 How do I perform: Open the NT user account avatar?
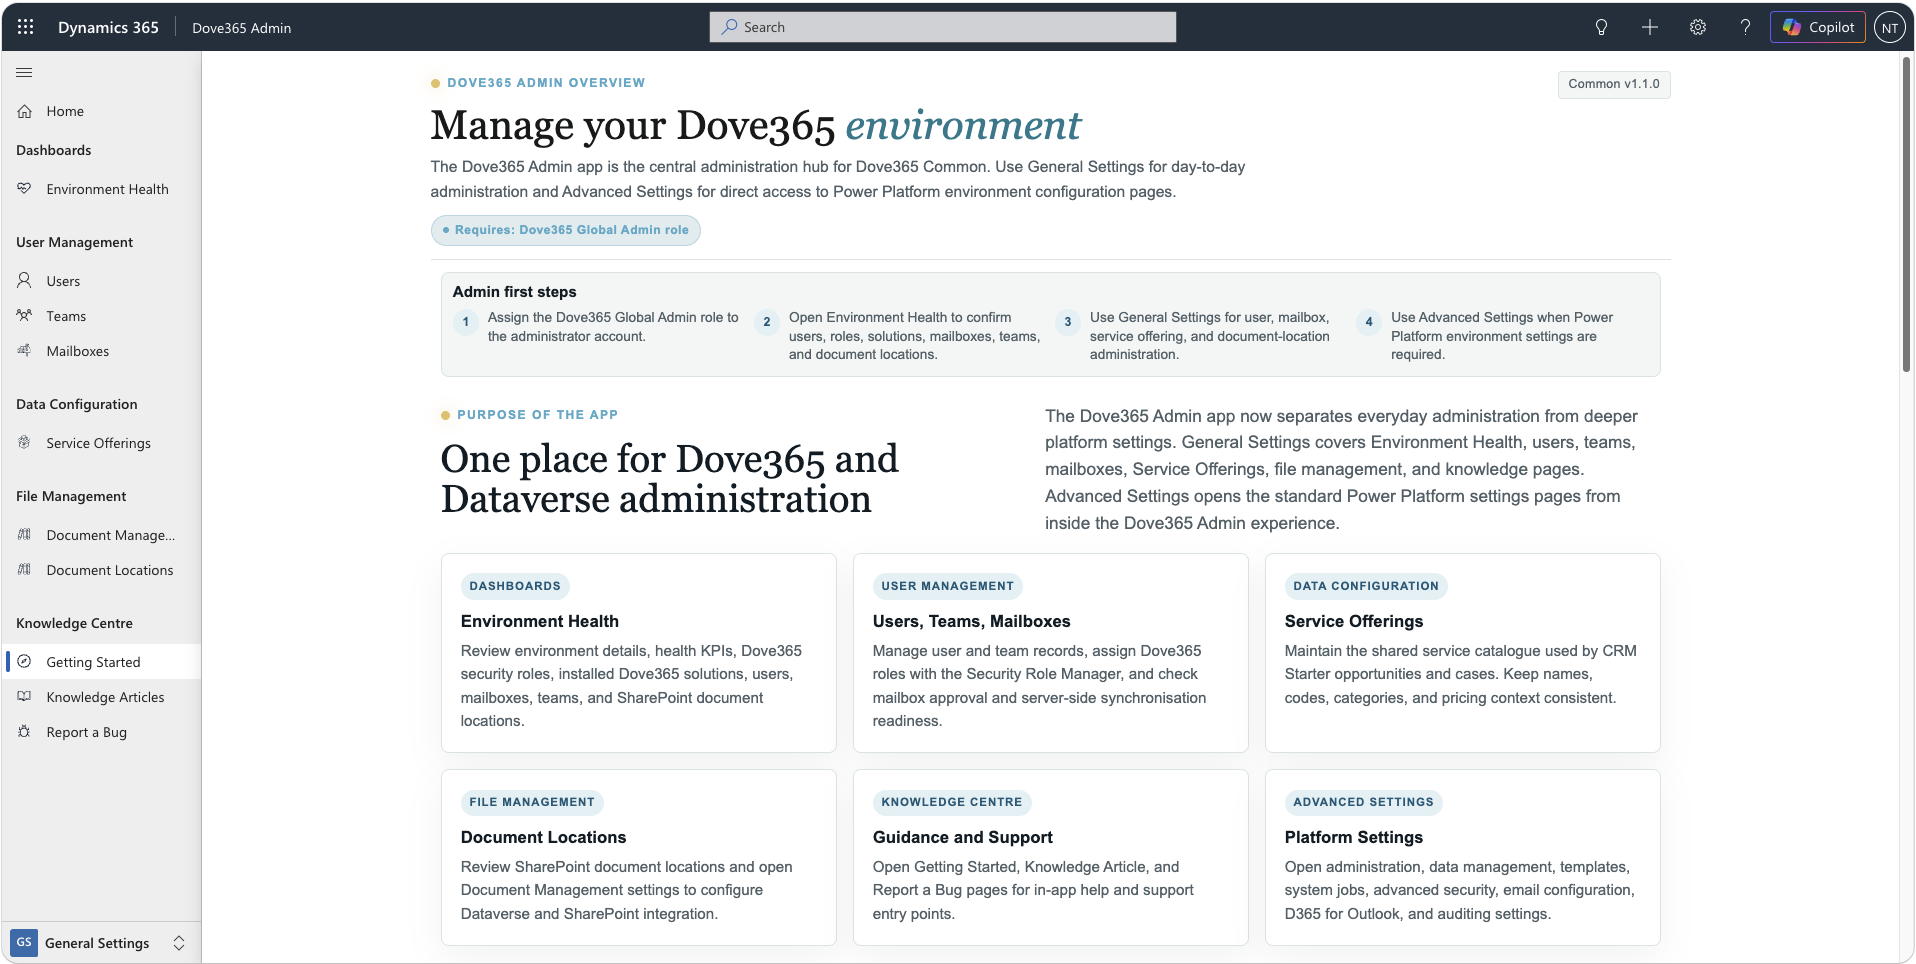click(x=1889, y=27)
